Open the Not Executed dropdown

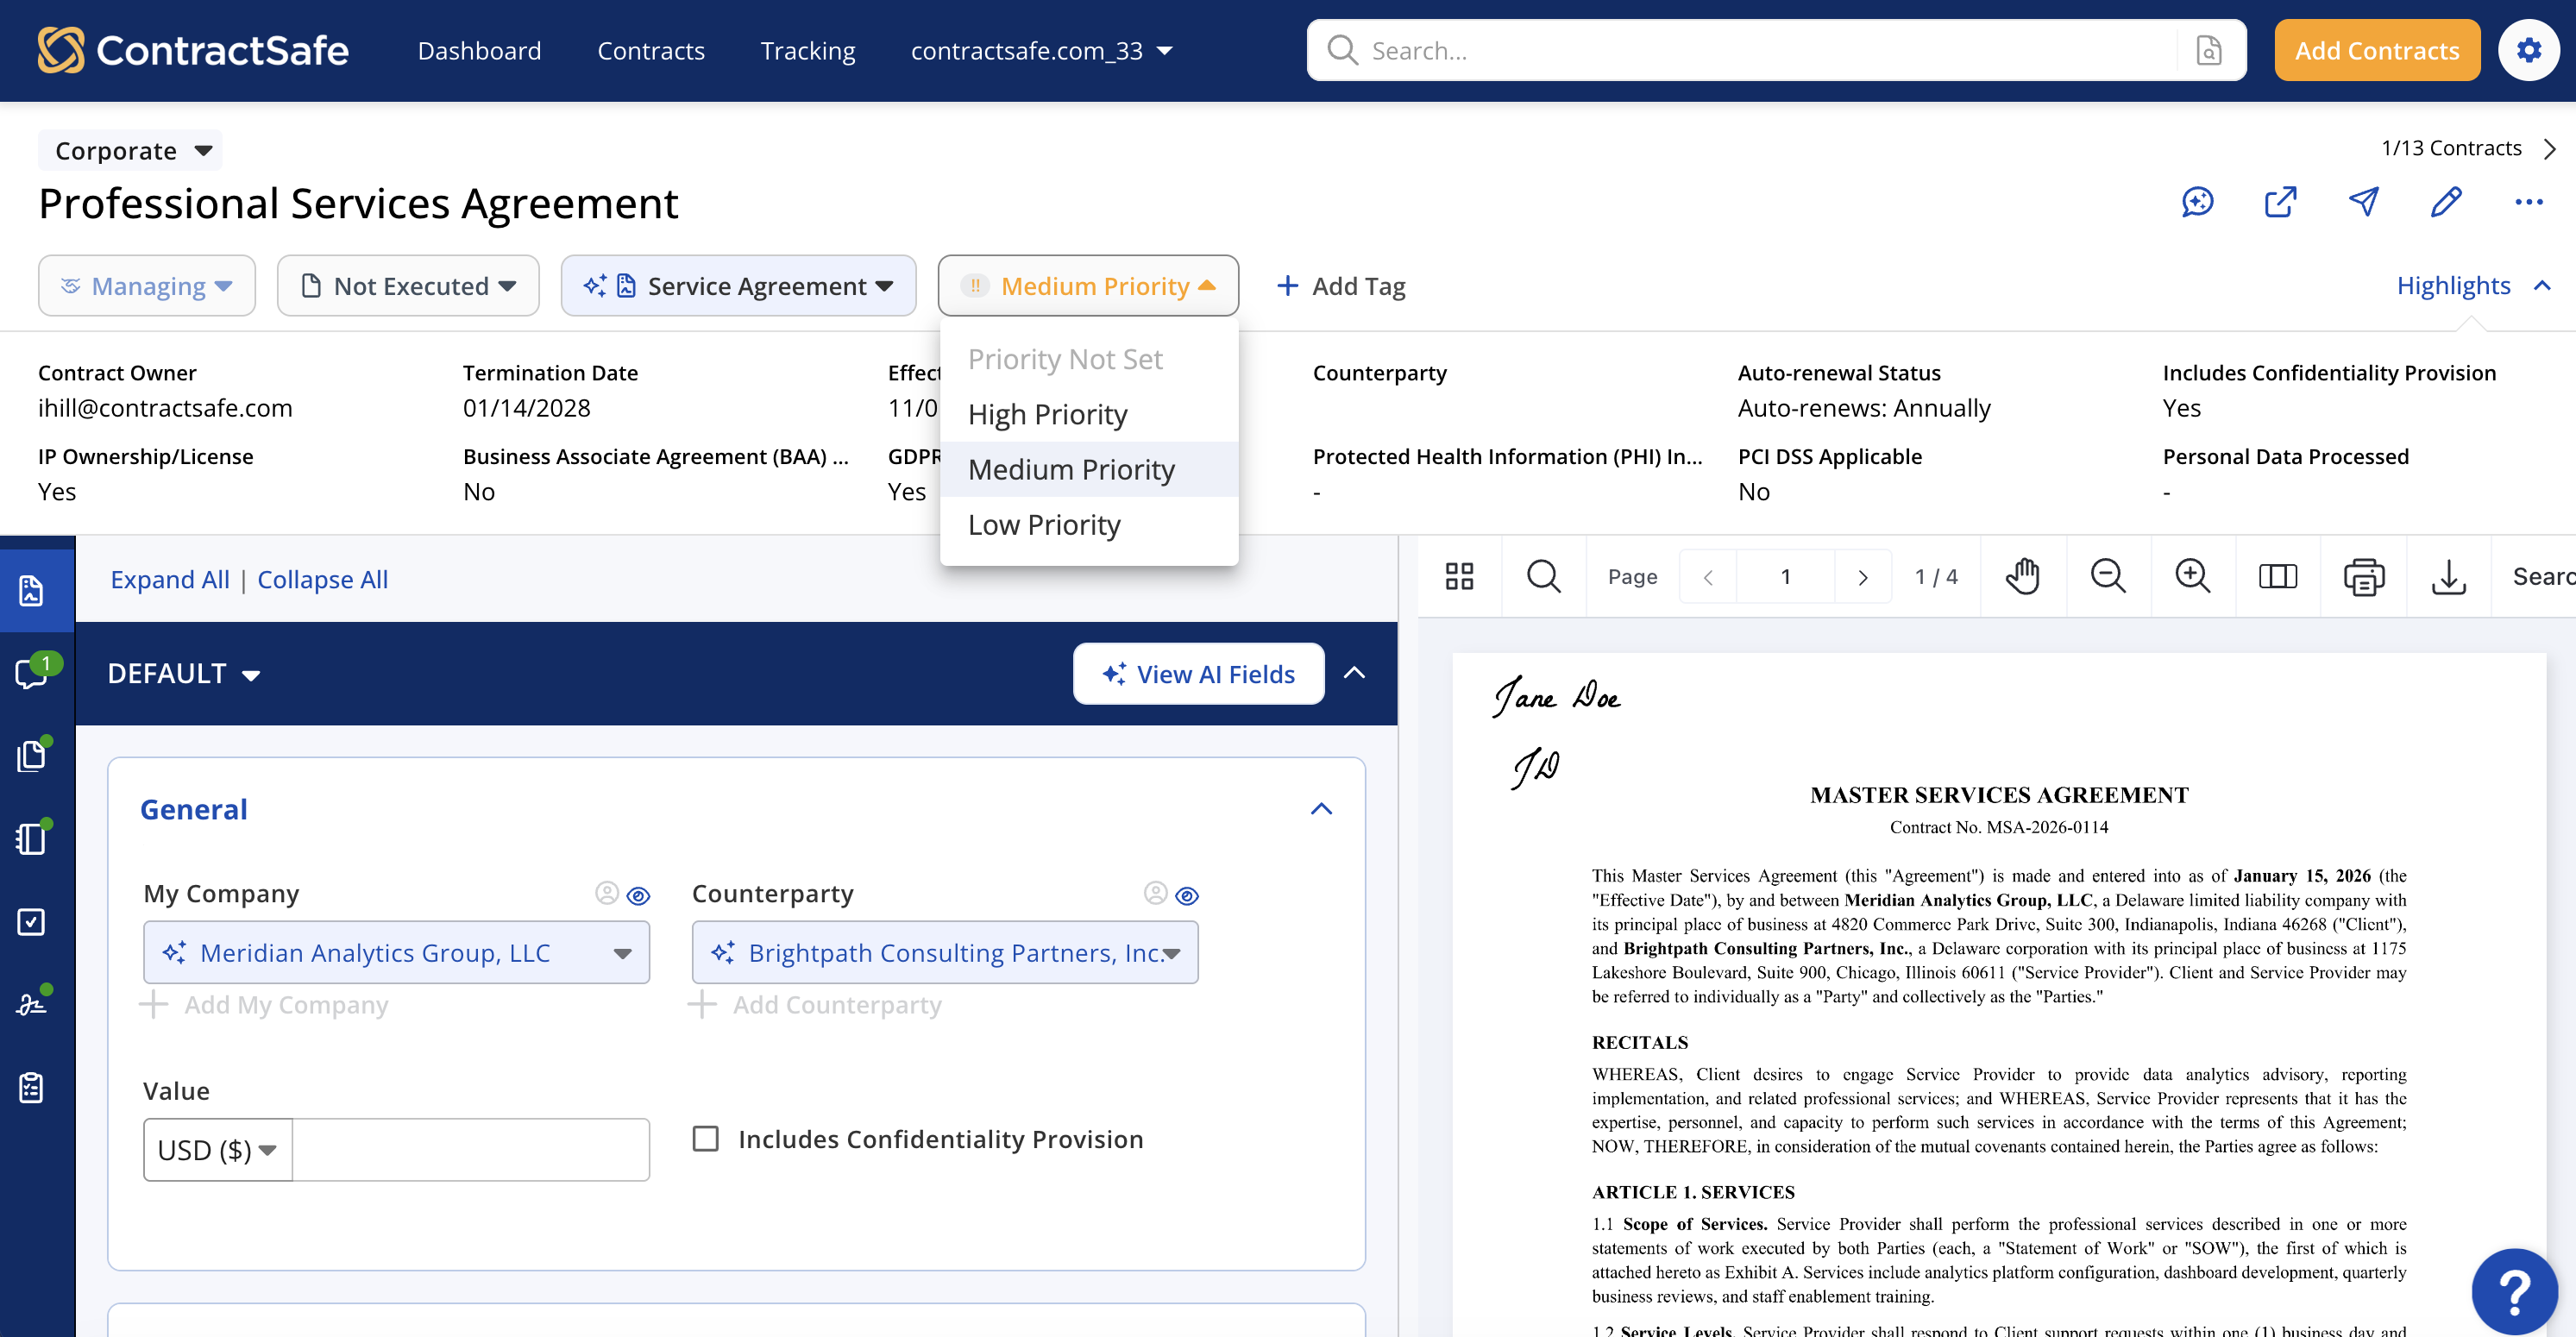coord(408,286)
